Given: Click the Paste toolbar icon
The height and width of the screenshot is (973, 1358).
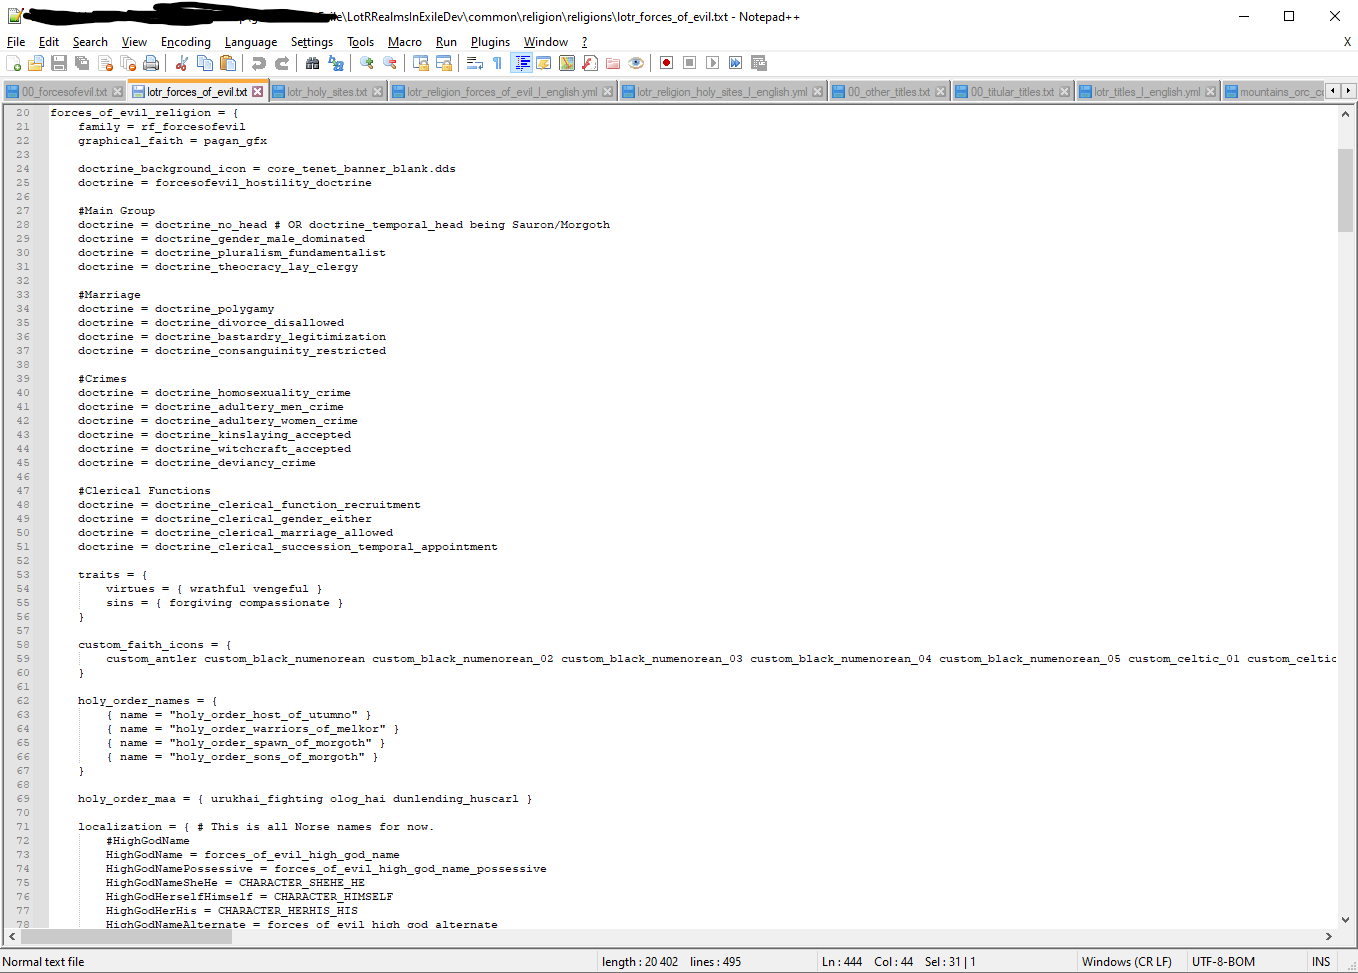Looking at the screenshot, I should click(x=228, y=63).
